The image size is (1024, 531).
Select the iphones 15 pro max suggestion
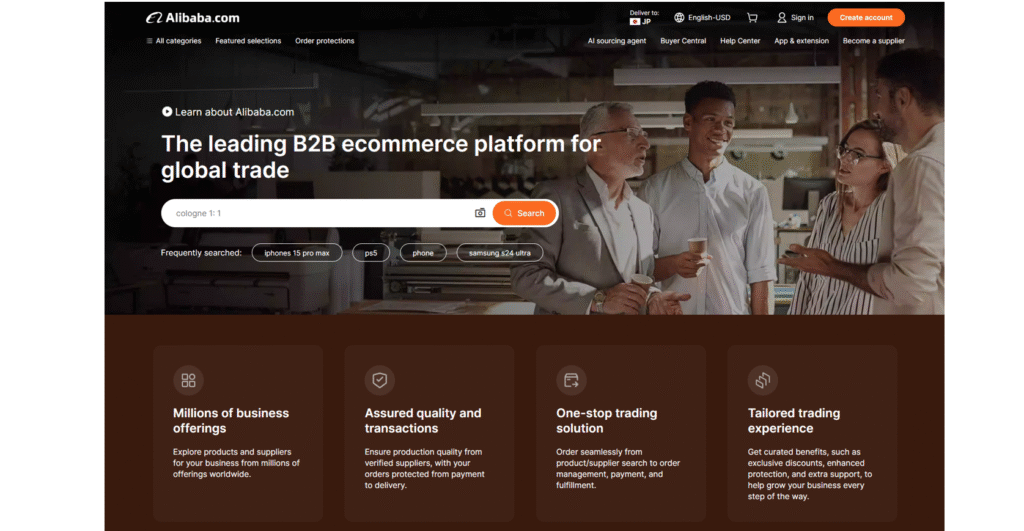(x=297, y=253)
